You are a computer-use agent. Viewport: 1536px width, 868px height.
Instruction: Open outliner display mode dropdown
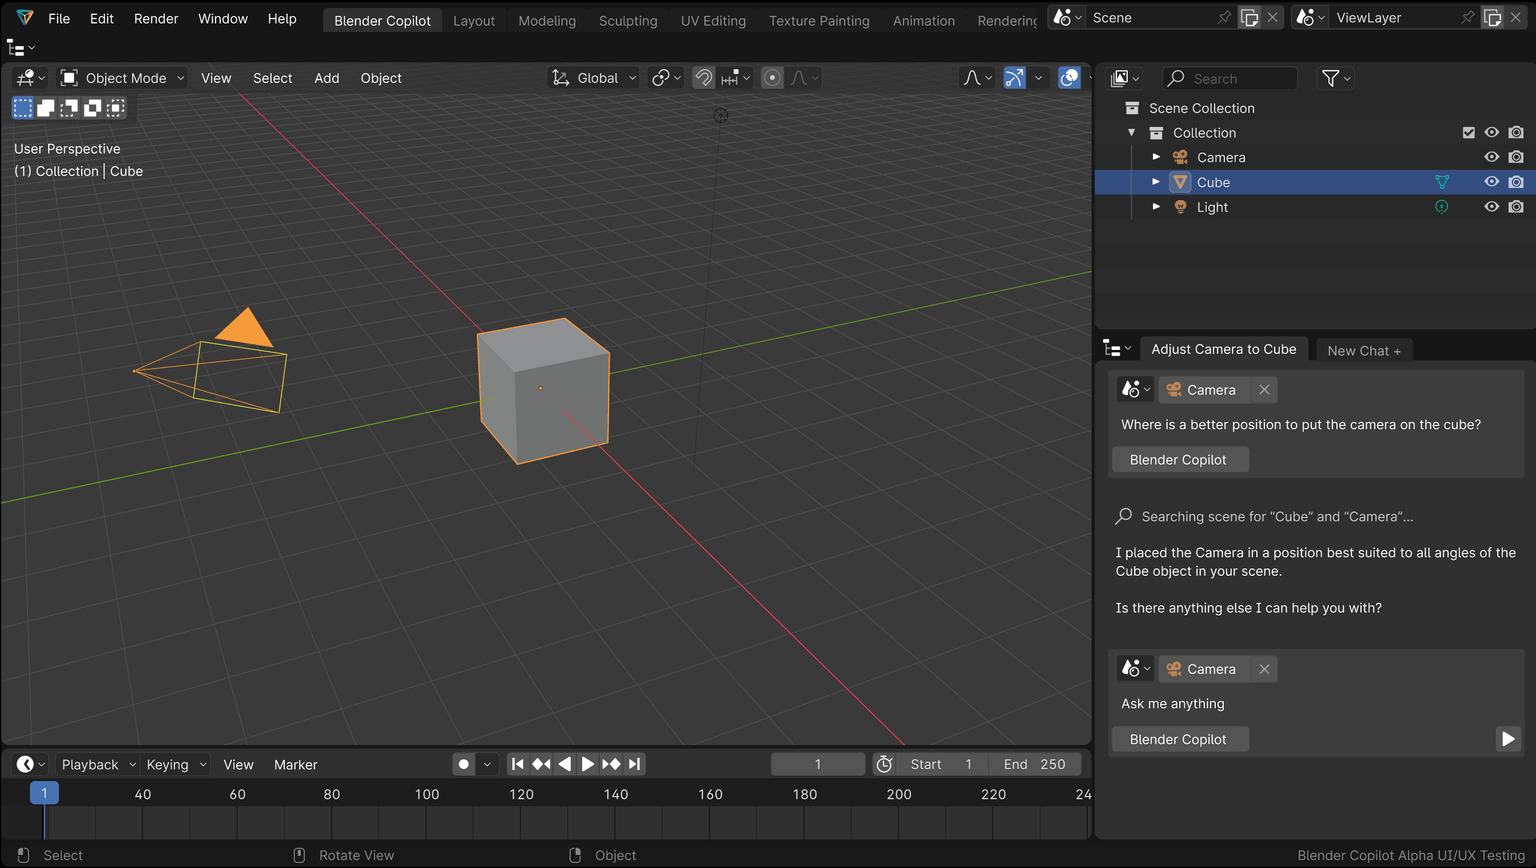(1126, 78)
